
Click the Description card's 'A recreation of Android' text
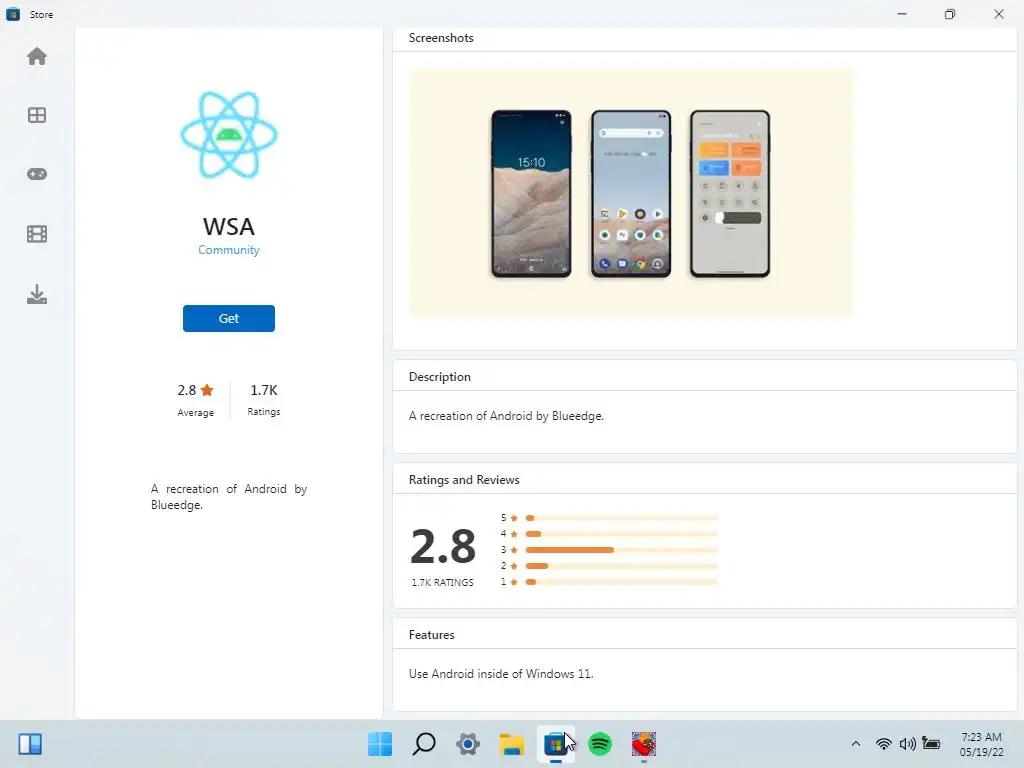pyautogui.click(x=506, y=415)
